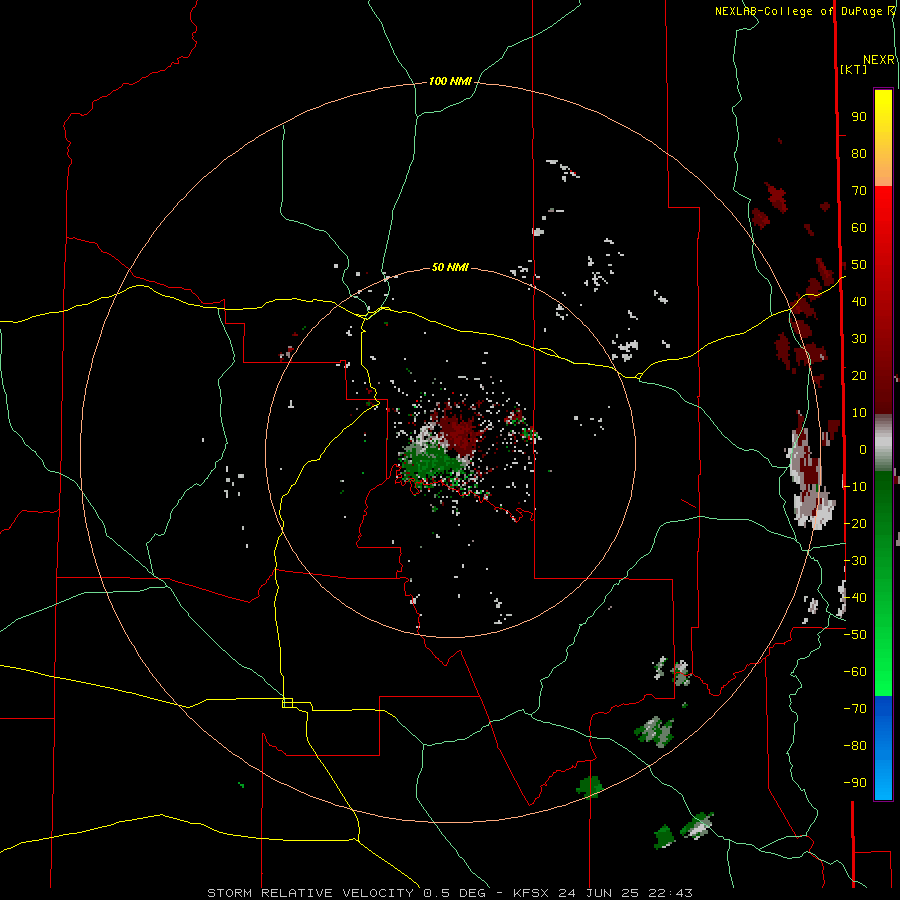Screen dimensions: 900x900
Task: Click the positive "80" scale value
Action: pos(859,154)
